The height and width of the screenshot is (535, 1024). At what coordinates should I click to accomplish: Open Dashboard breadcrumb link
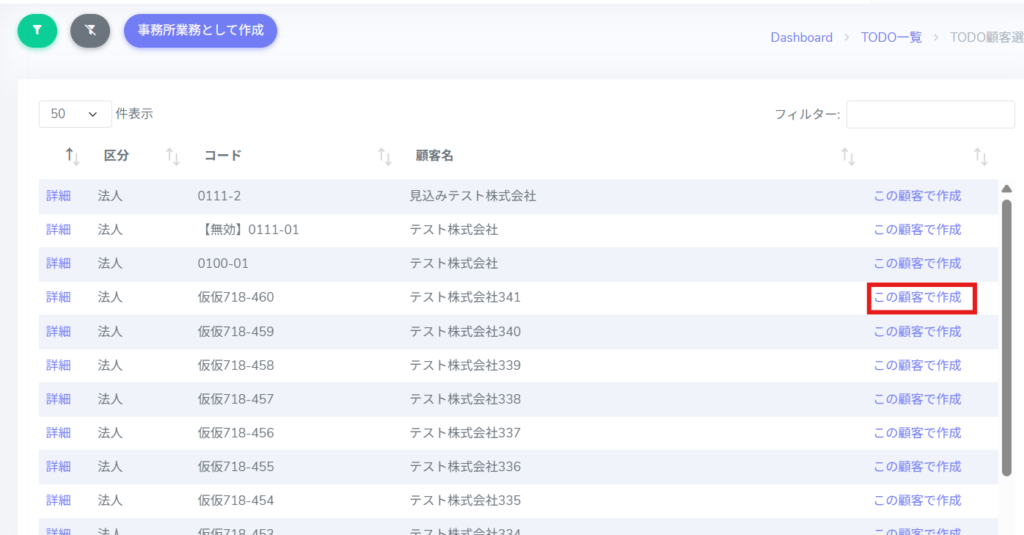(x=801, y=37)
